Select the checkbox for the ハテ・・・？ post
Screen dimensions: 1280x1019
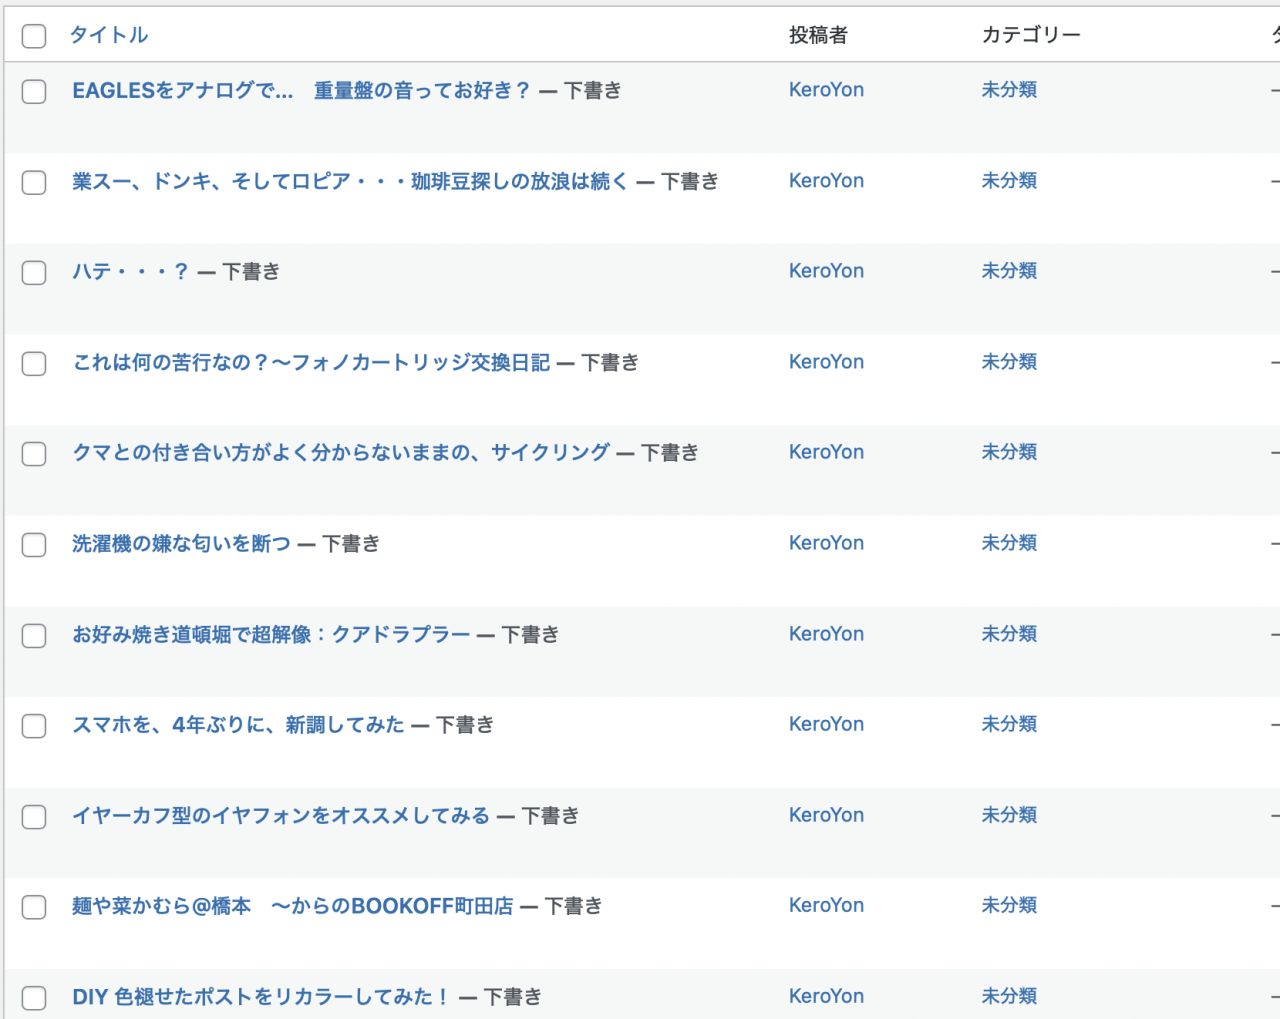34,273
